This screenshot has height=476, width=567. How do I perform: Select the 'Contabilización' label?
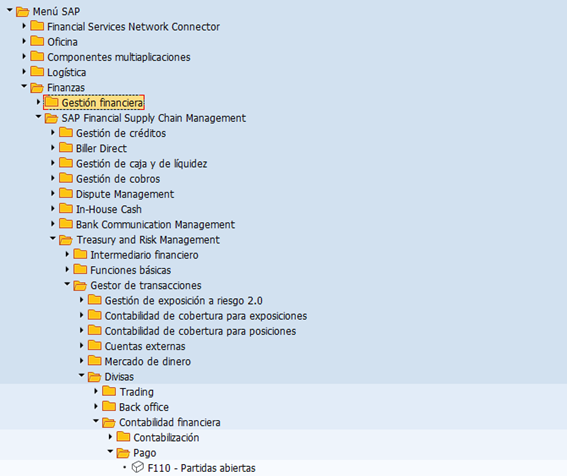point(166,438)
